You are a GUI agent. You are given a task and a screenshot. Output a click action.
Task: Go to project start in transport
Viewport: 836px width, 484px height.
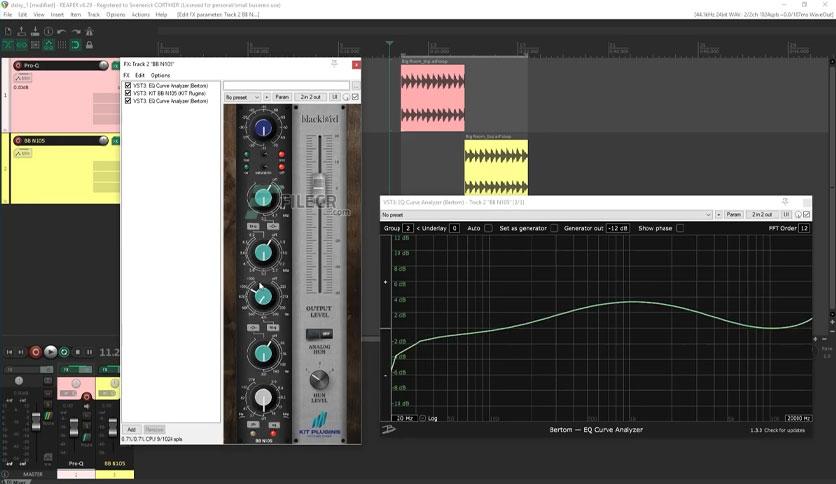click(9, 352)
